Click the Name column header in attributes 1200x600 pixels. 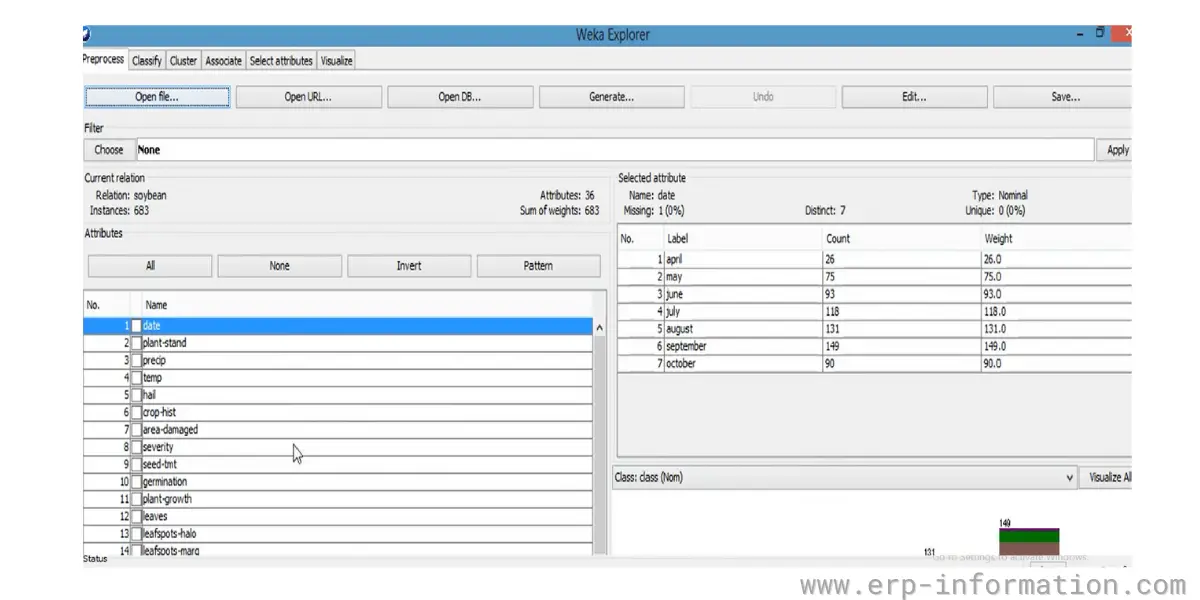pyautogui.click(x=368, y=305)
